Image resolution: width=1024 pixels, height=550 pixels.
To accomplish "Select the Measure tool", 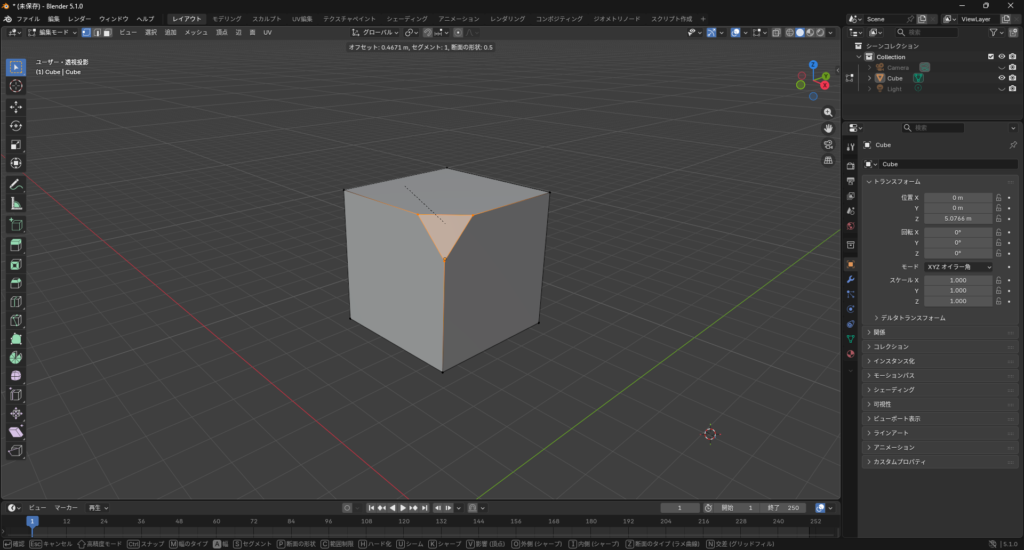I will [16, 204].
